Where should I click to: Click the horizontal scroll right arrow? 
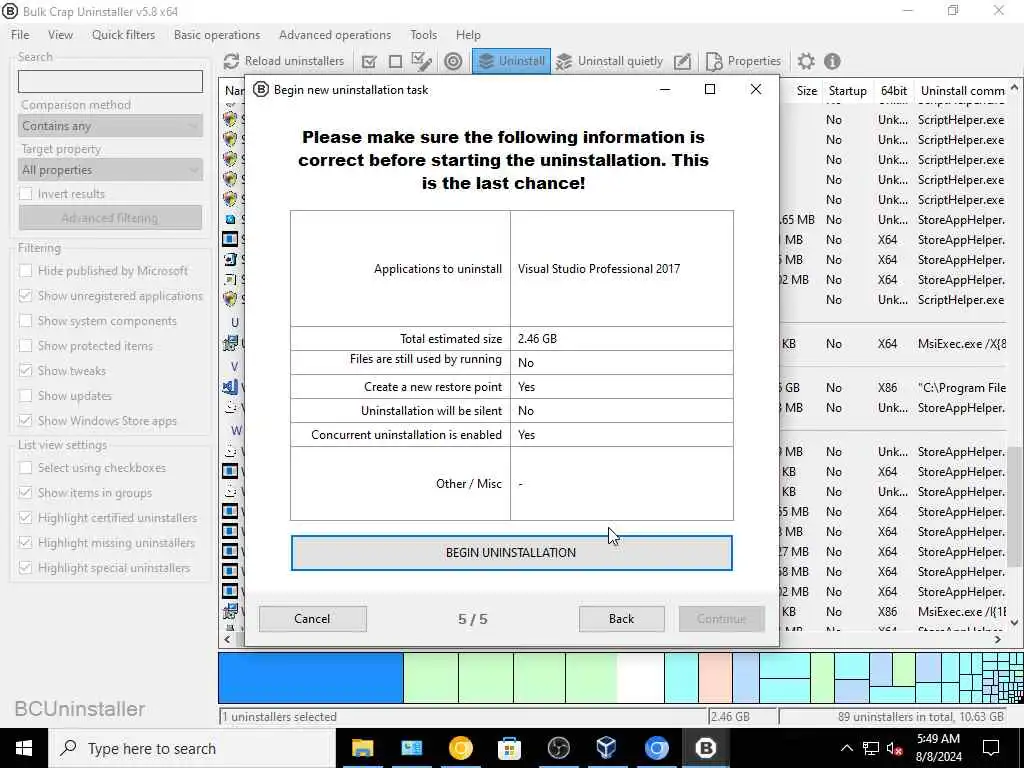coord(998,639)
